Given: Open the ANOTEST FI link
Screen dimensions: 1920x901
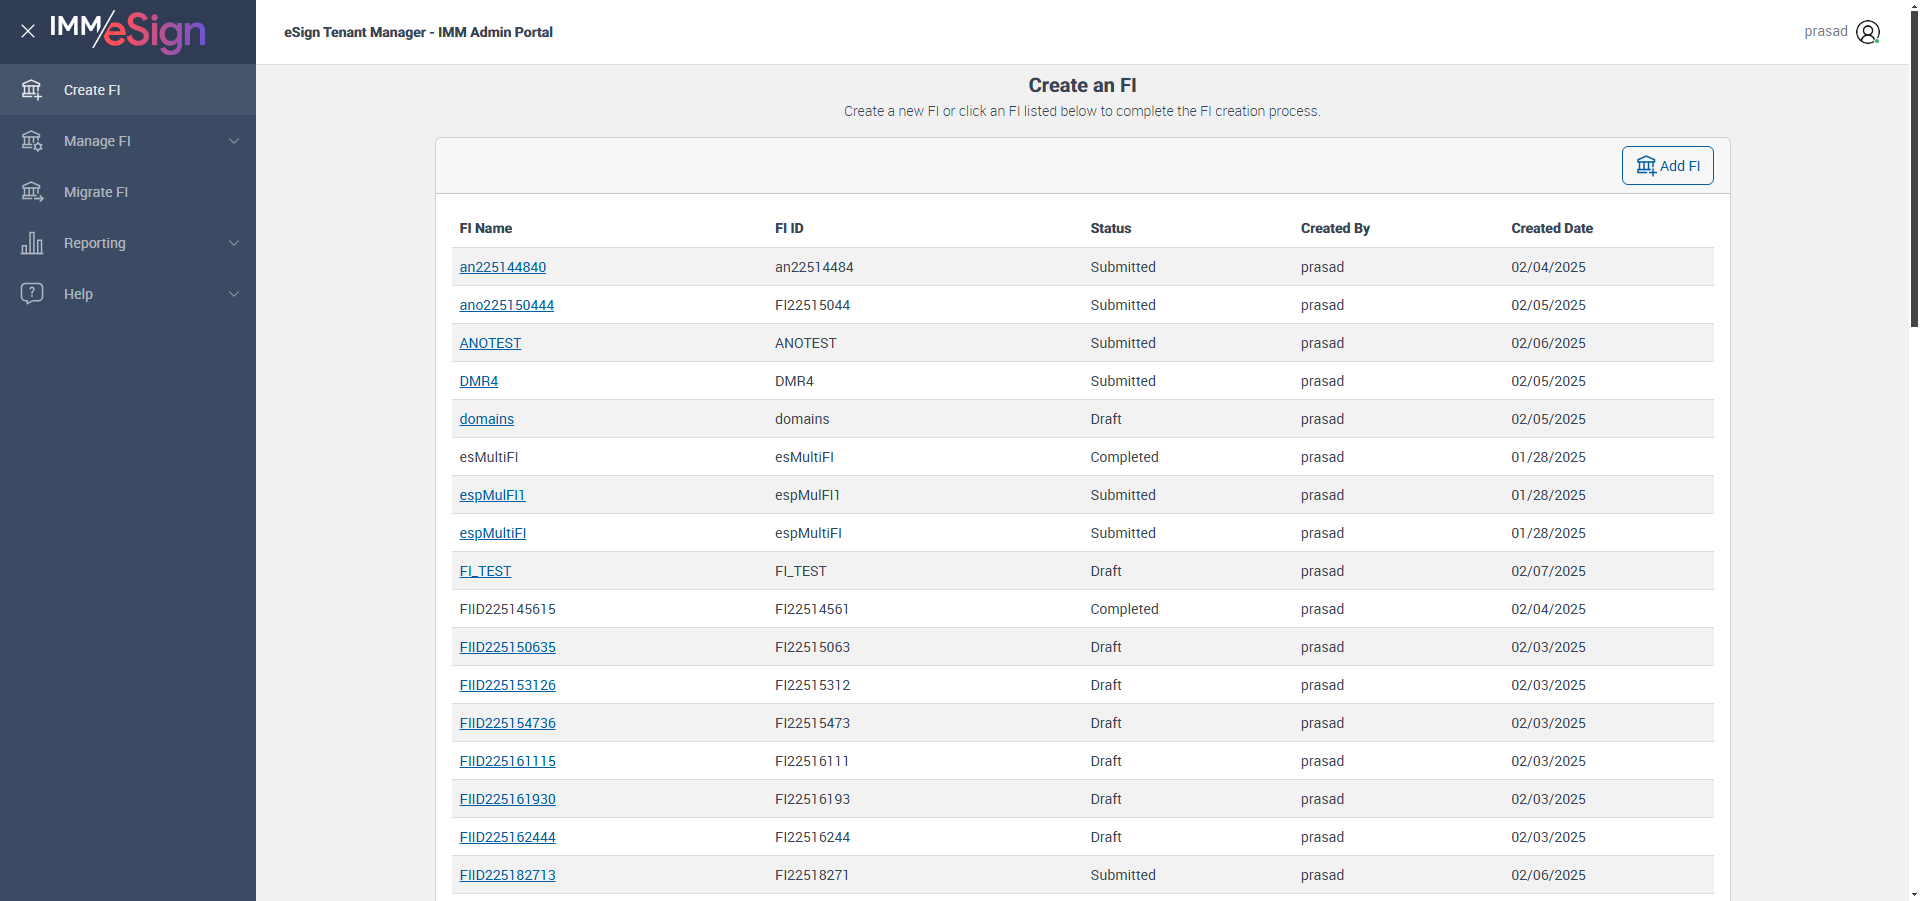Looking at the screenshot, I should pyautogui.click(x=490, y=343).
